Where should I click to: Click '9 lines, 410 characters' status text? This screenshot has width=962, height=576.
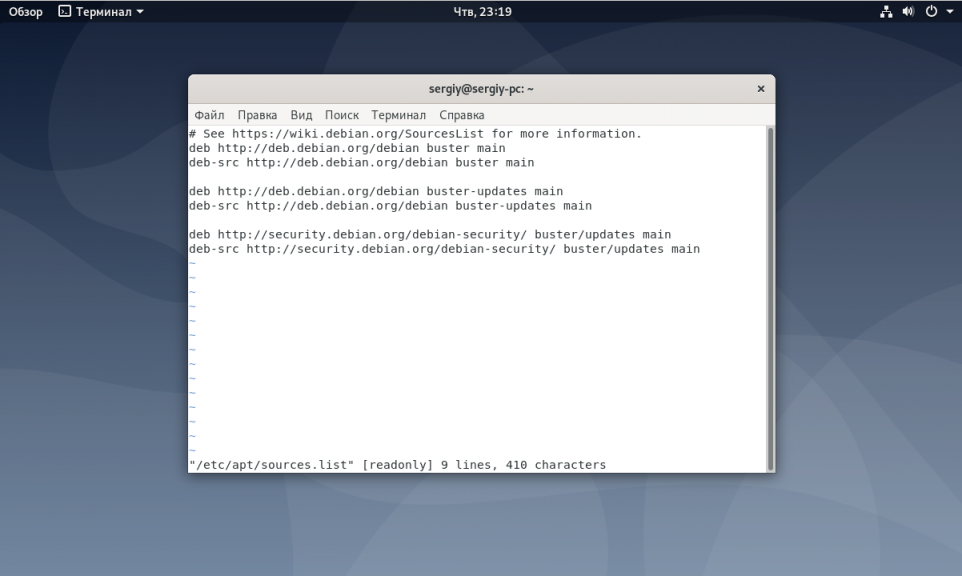[523, 465]
